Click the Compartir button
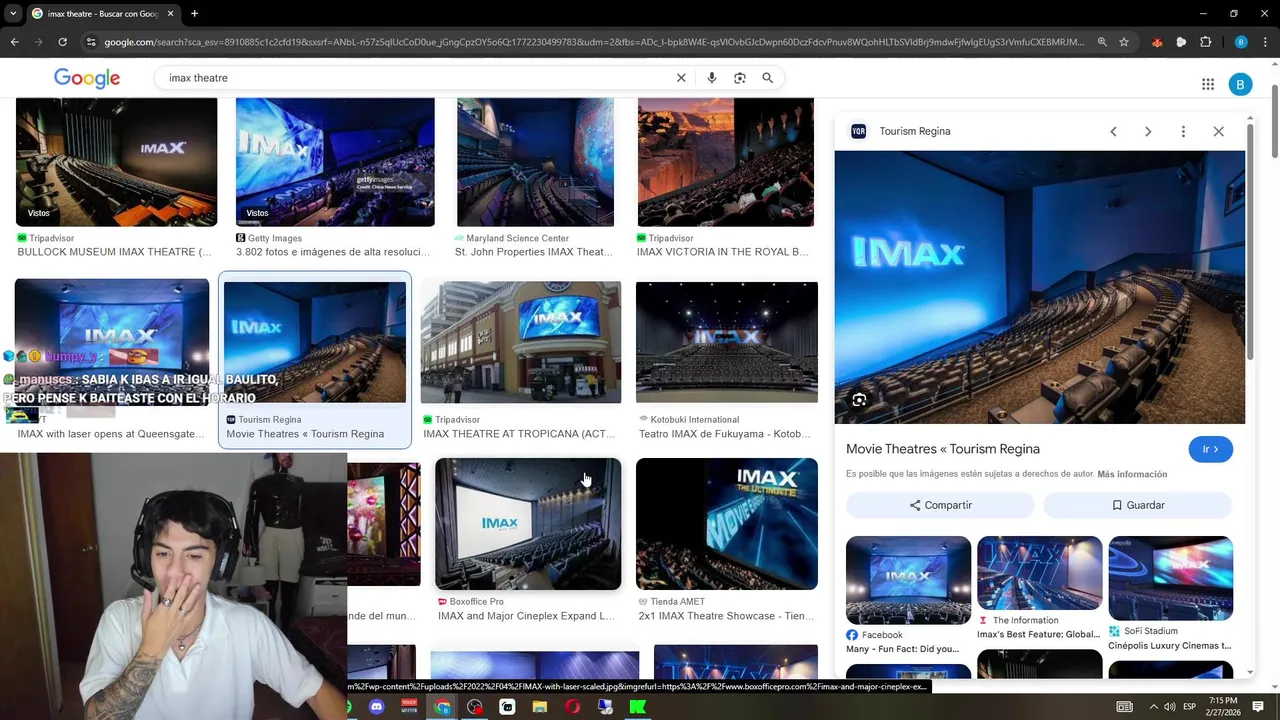1280x720 pixels. pyautogui.click(x=940, y=505)
